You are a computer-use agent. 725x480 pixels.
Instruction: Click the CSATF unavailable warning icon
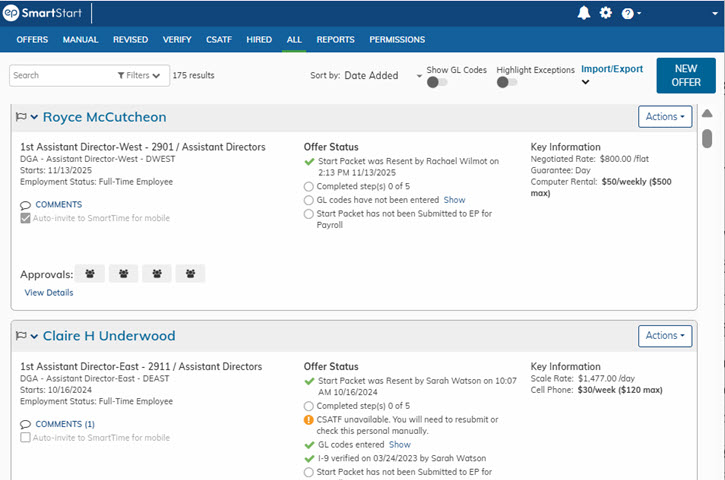tap(308, 420)
